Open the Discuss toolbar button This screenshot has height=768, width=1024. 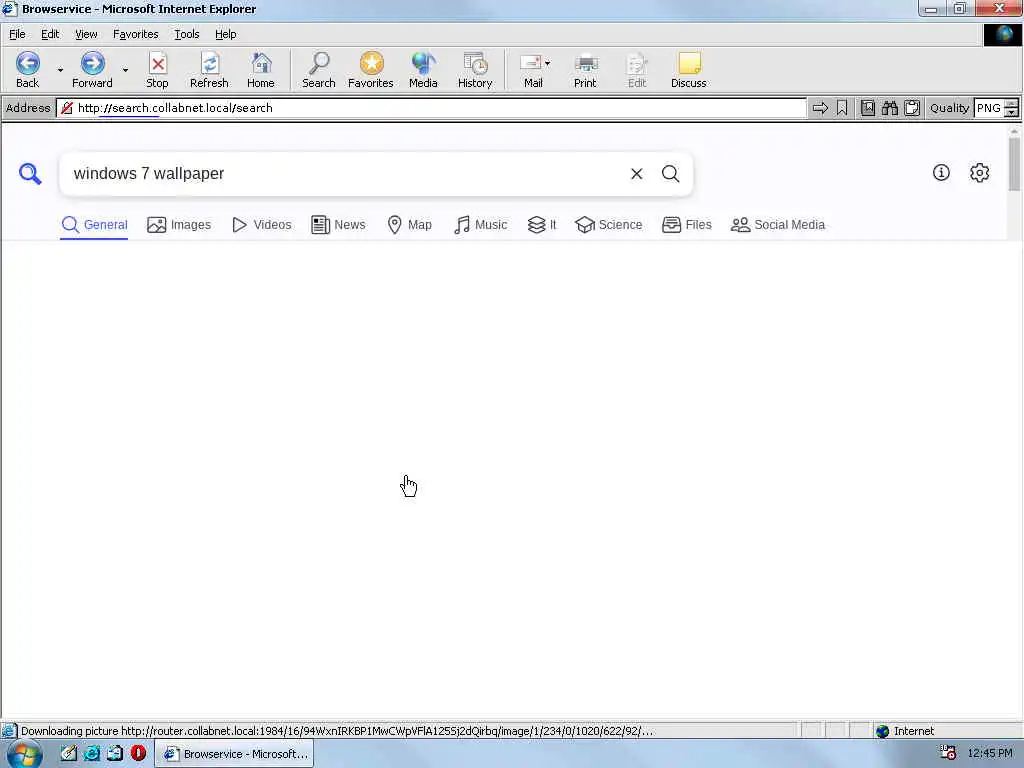point(688,70)
